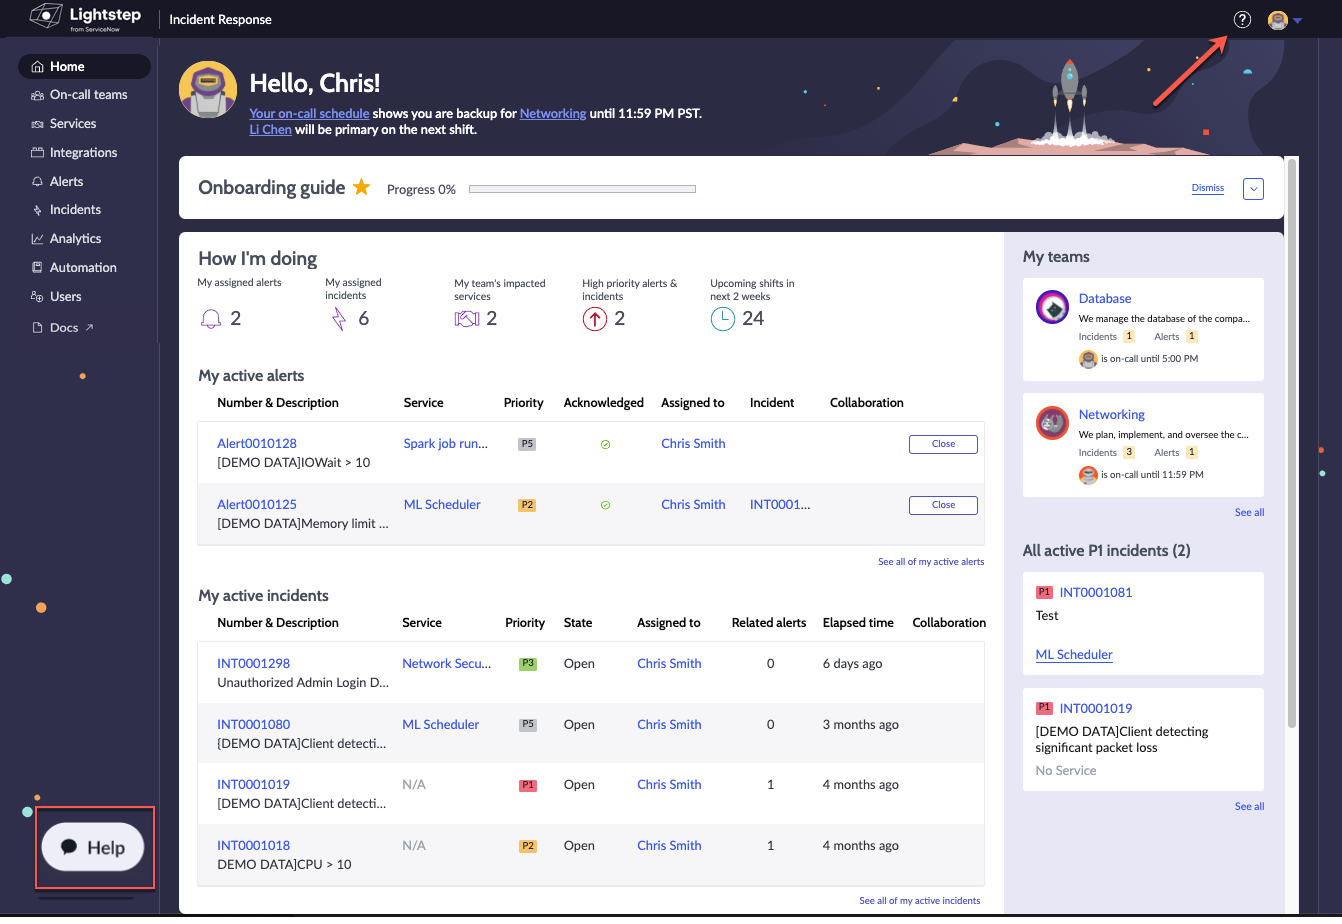Close alert Alert0010128
The width and height of the screenshot is (1342, 924).
coord(942,444)
